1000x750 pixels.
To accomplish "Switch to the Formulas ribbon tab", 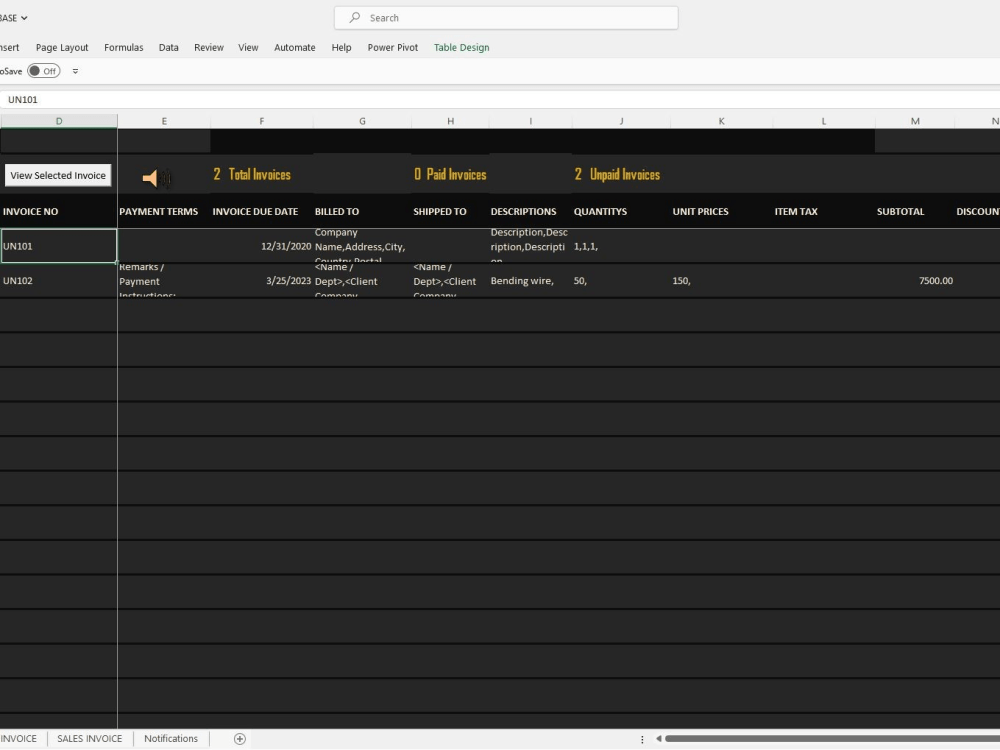I will pyautogui.click(x=123, y=47).
